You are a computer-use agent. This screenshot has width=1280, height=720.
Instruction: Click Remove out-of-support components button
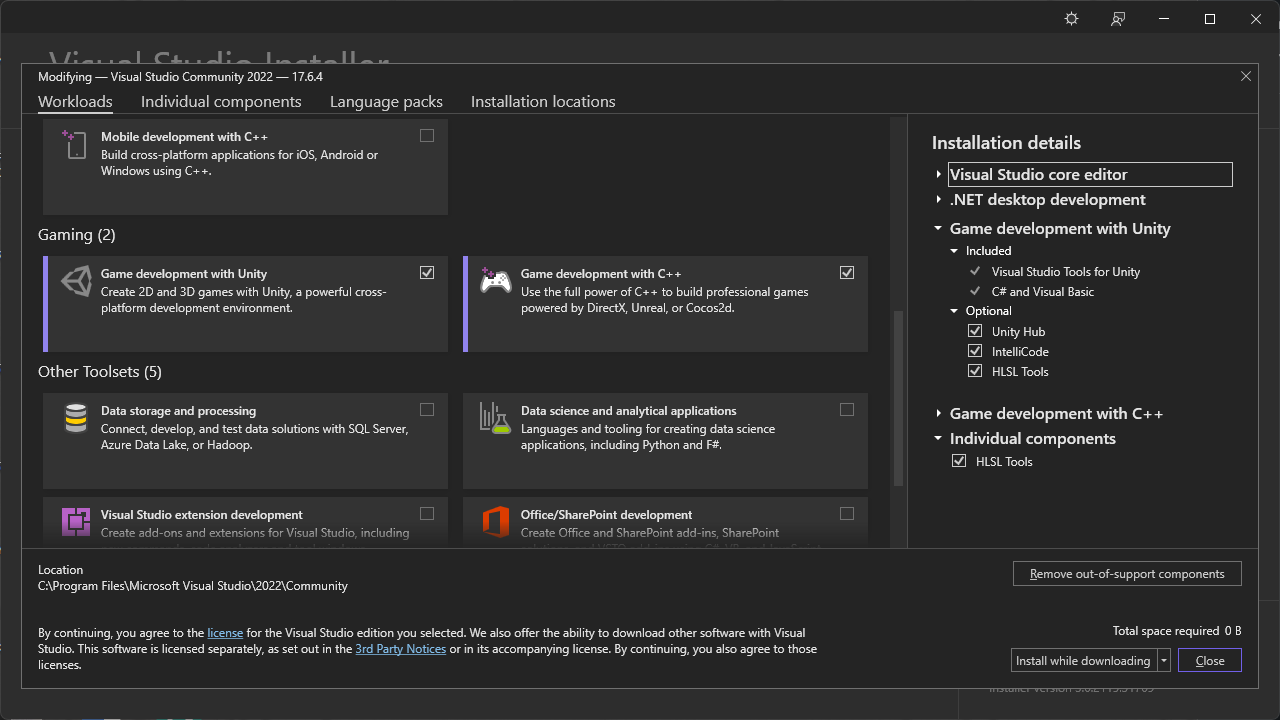[x=1127, y=574]
